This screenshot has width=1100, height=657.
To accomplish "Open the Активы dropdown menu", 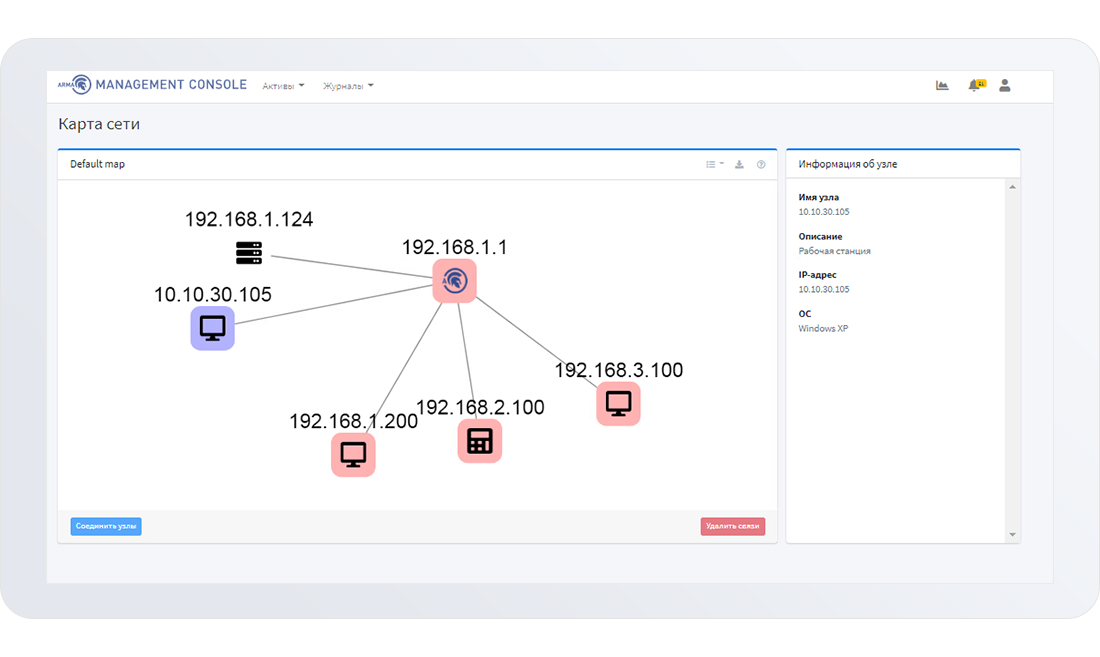I will coord(283,86).
